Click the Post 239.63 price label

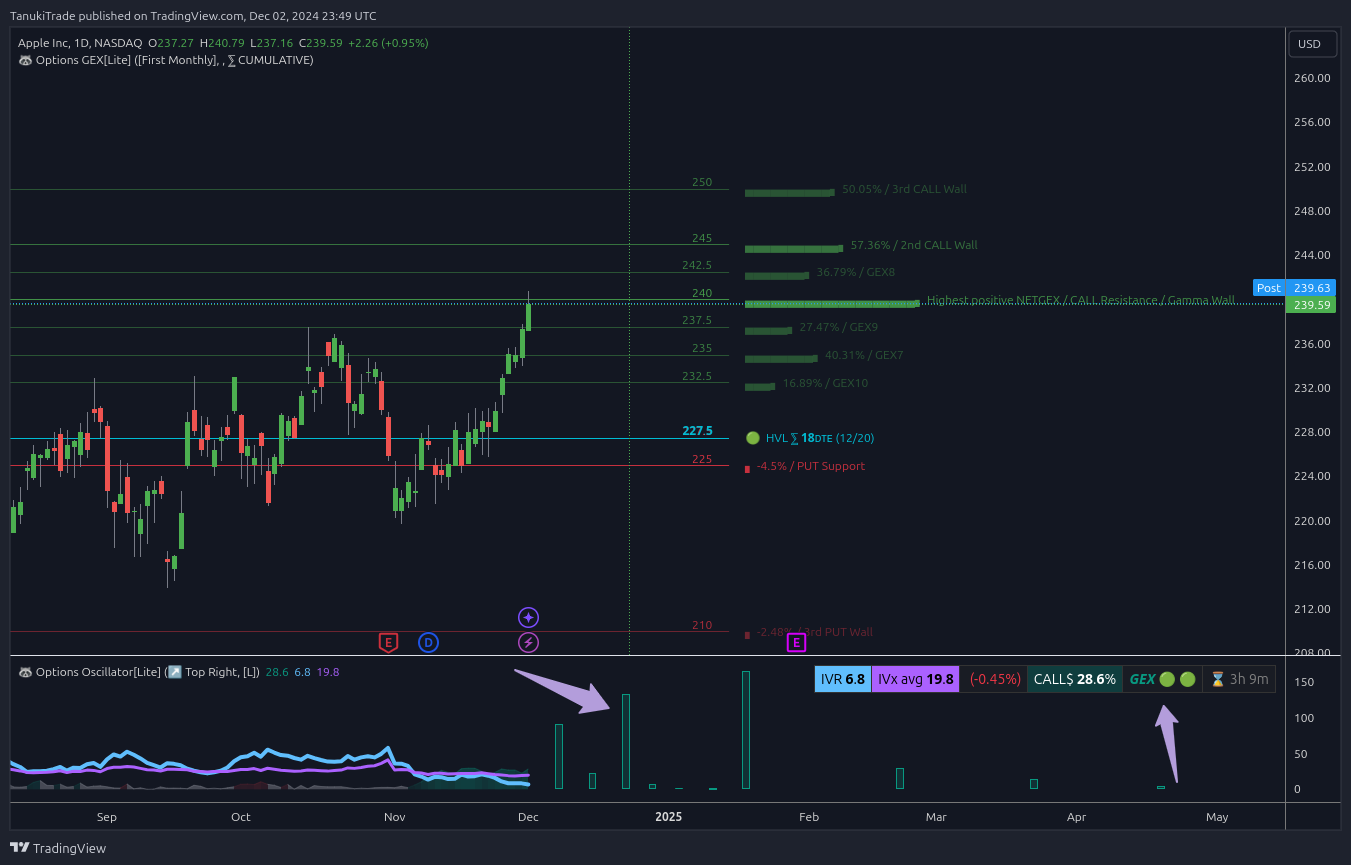click(1296, 288)
